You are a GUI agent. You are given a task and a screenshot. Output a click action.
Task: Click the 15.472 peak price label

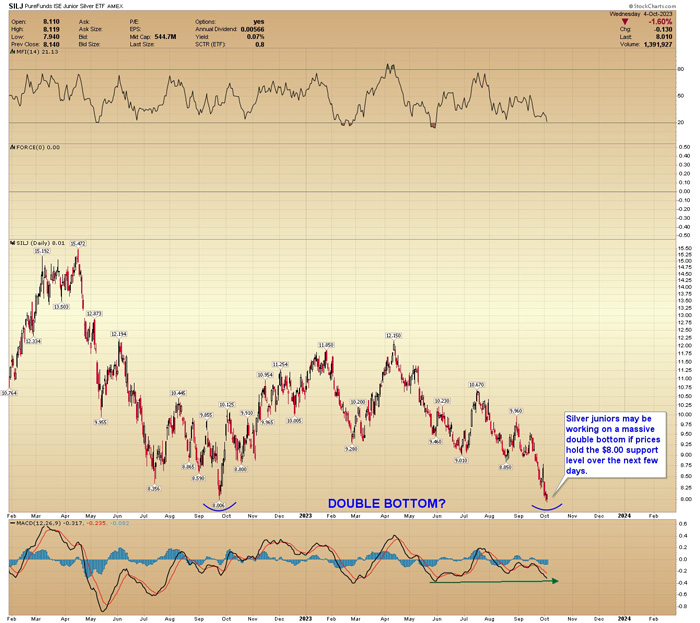(78, 244)
